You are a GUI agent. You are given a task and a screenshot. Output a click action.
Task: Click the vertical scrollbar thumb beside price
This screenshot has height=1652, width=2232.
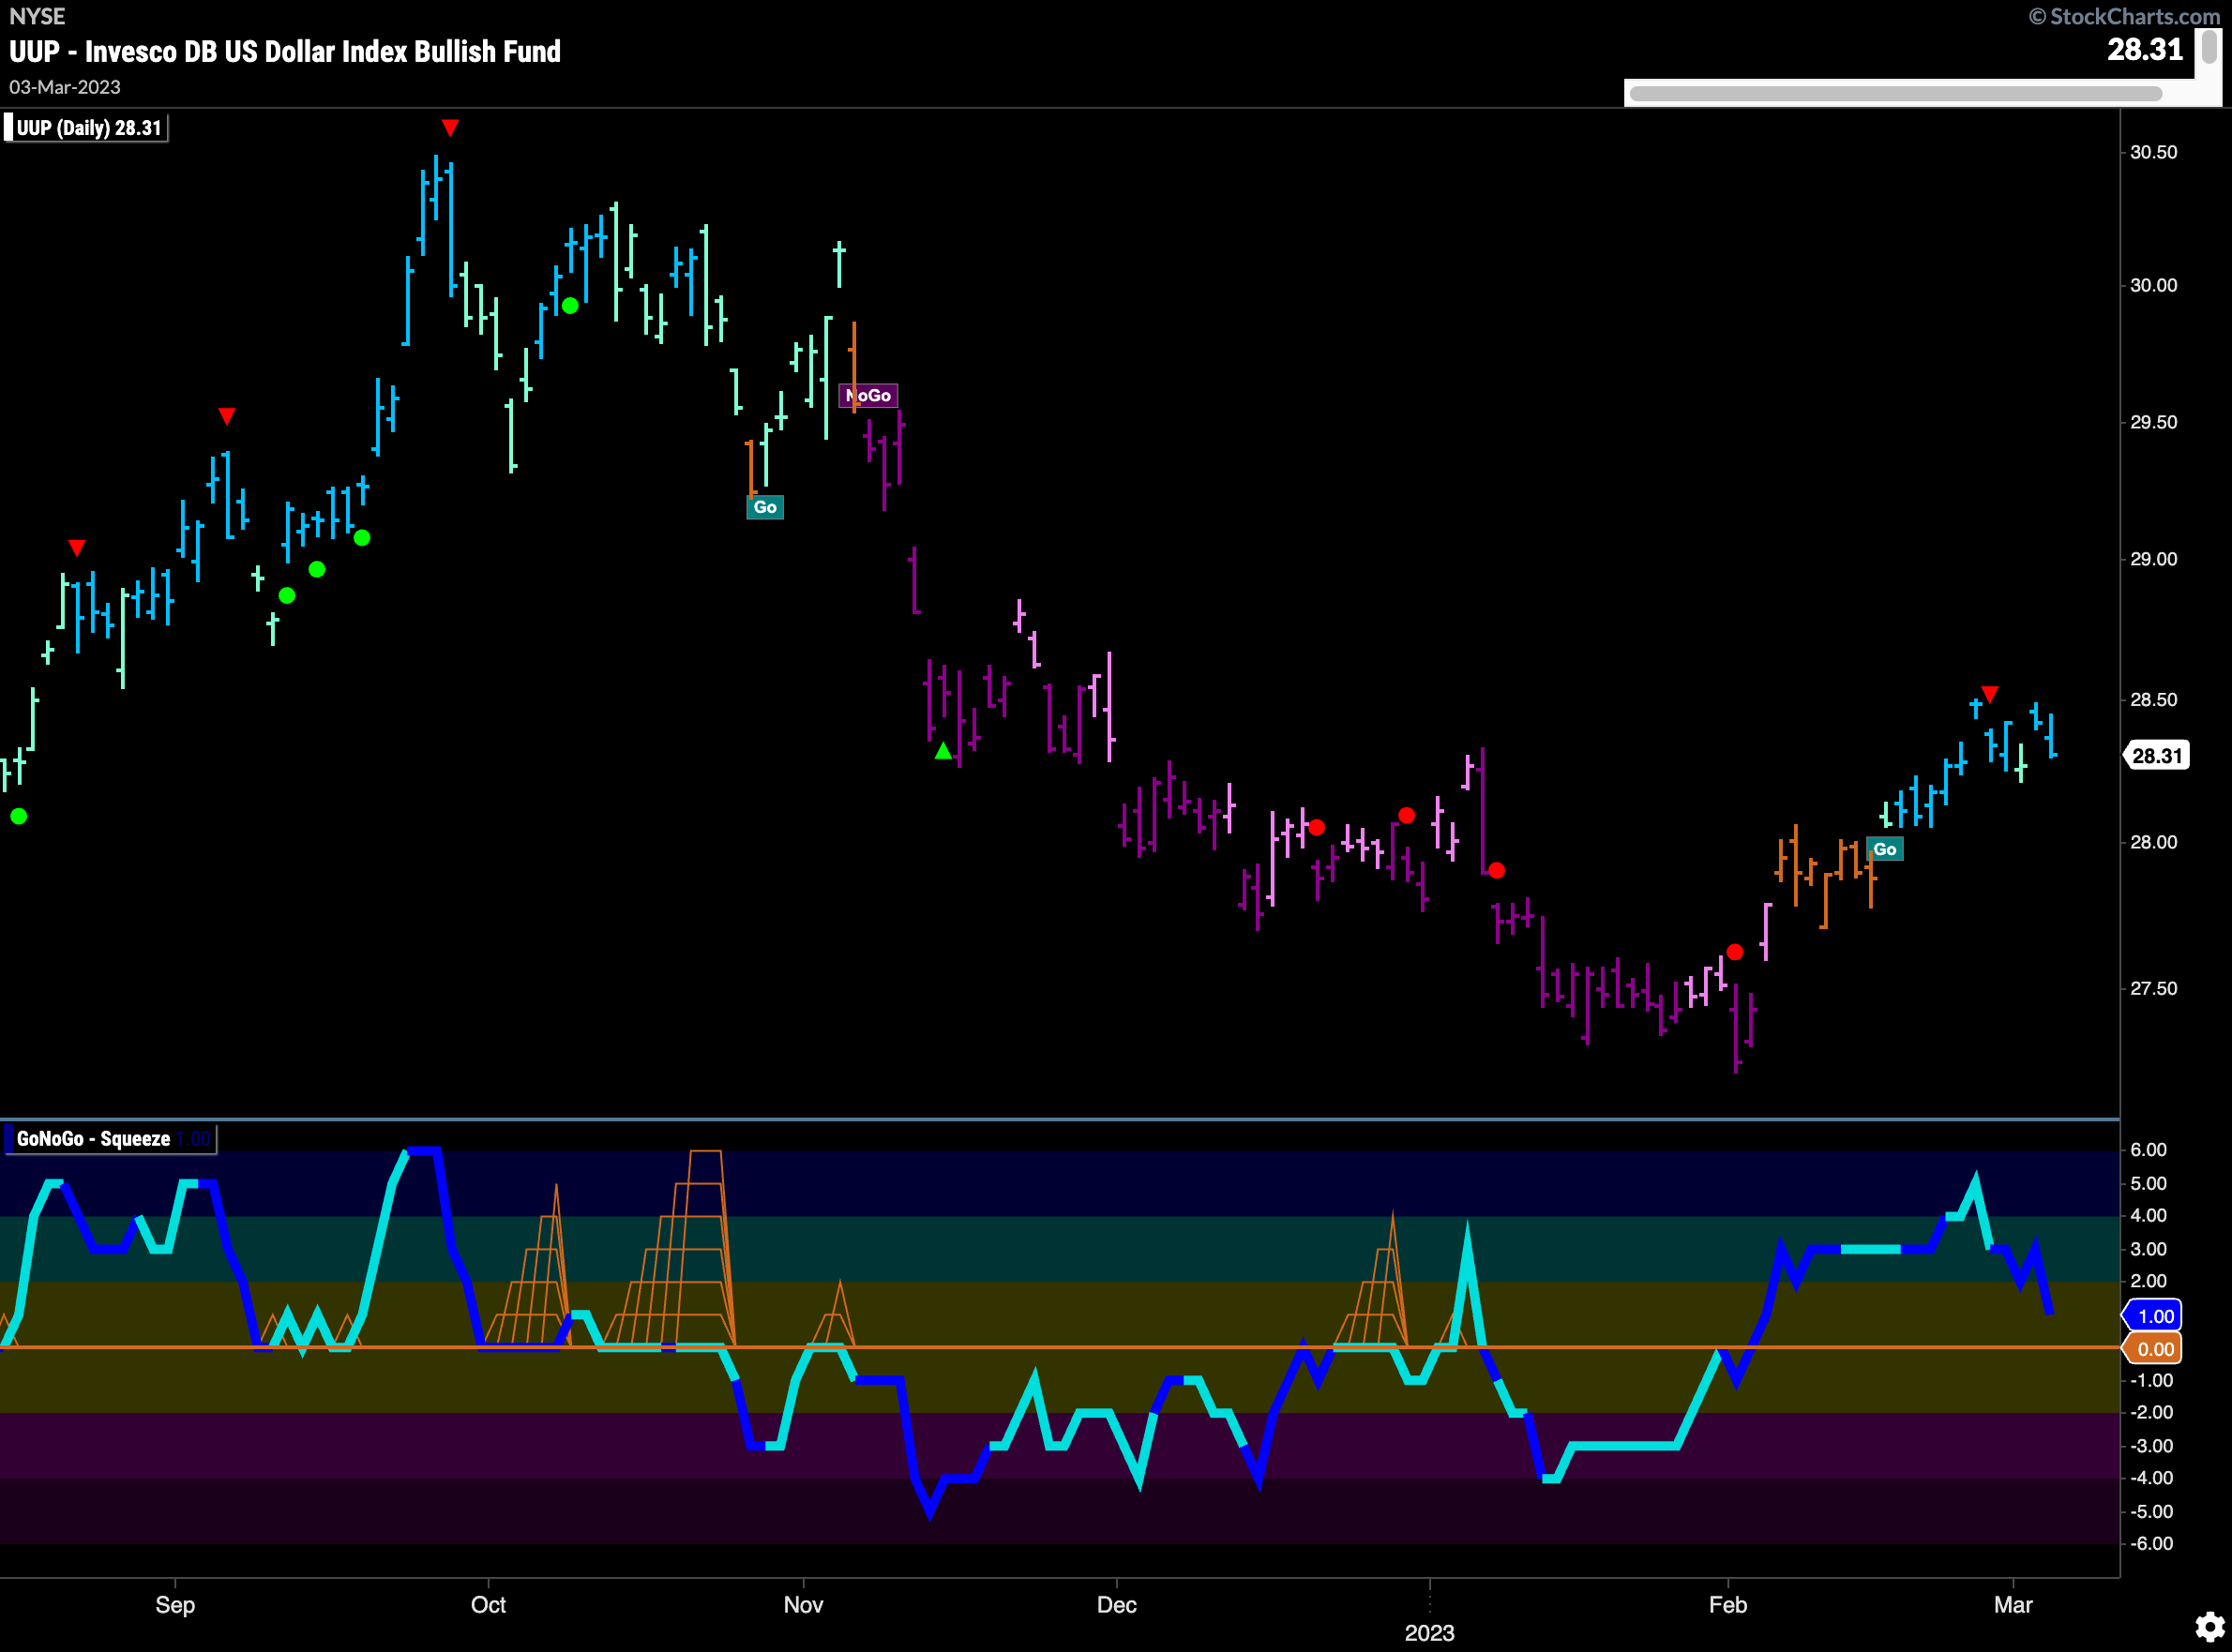pyautogui.click(x=2209, y=48)
